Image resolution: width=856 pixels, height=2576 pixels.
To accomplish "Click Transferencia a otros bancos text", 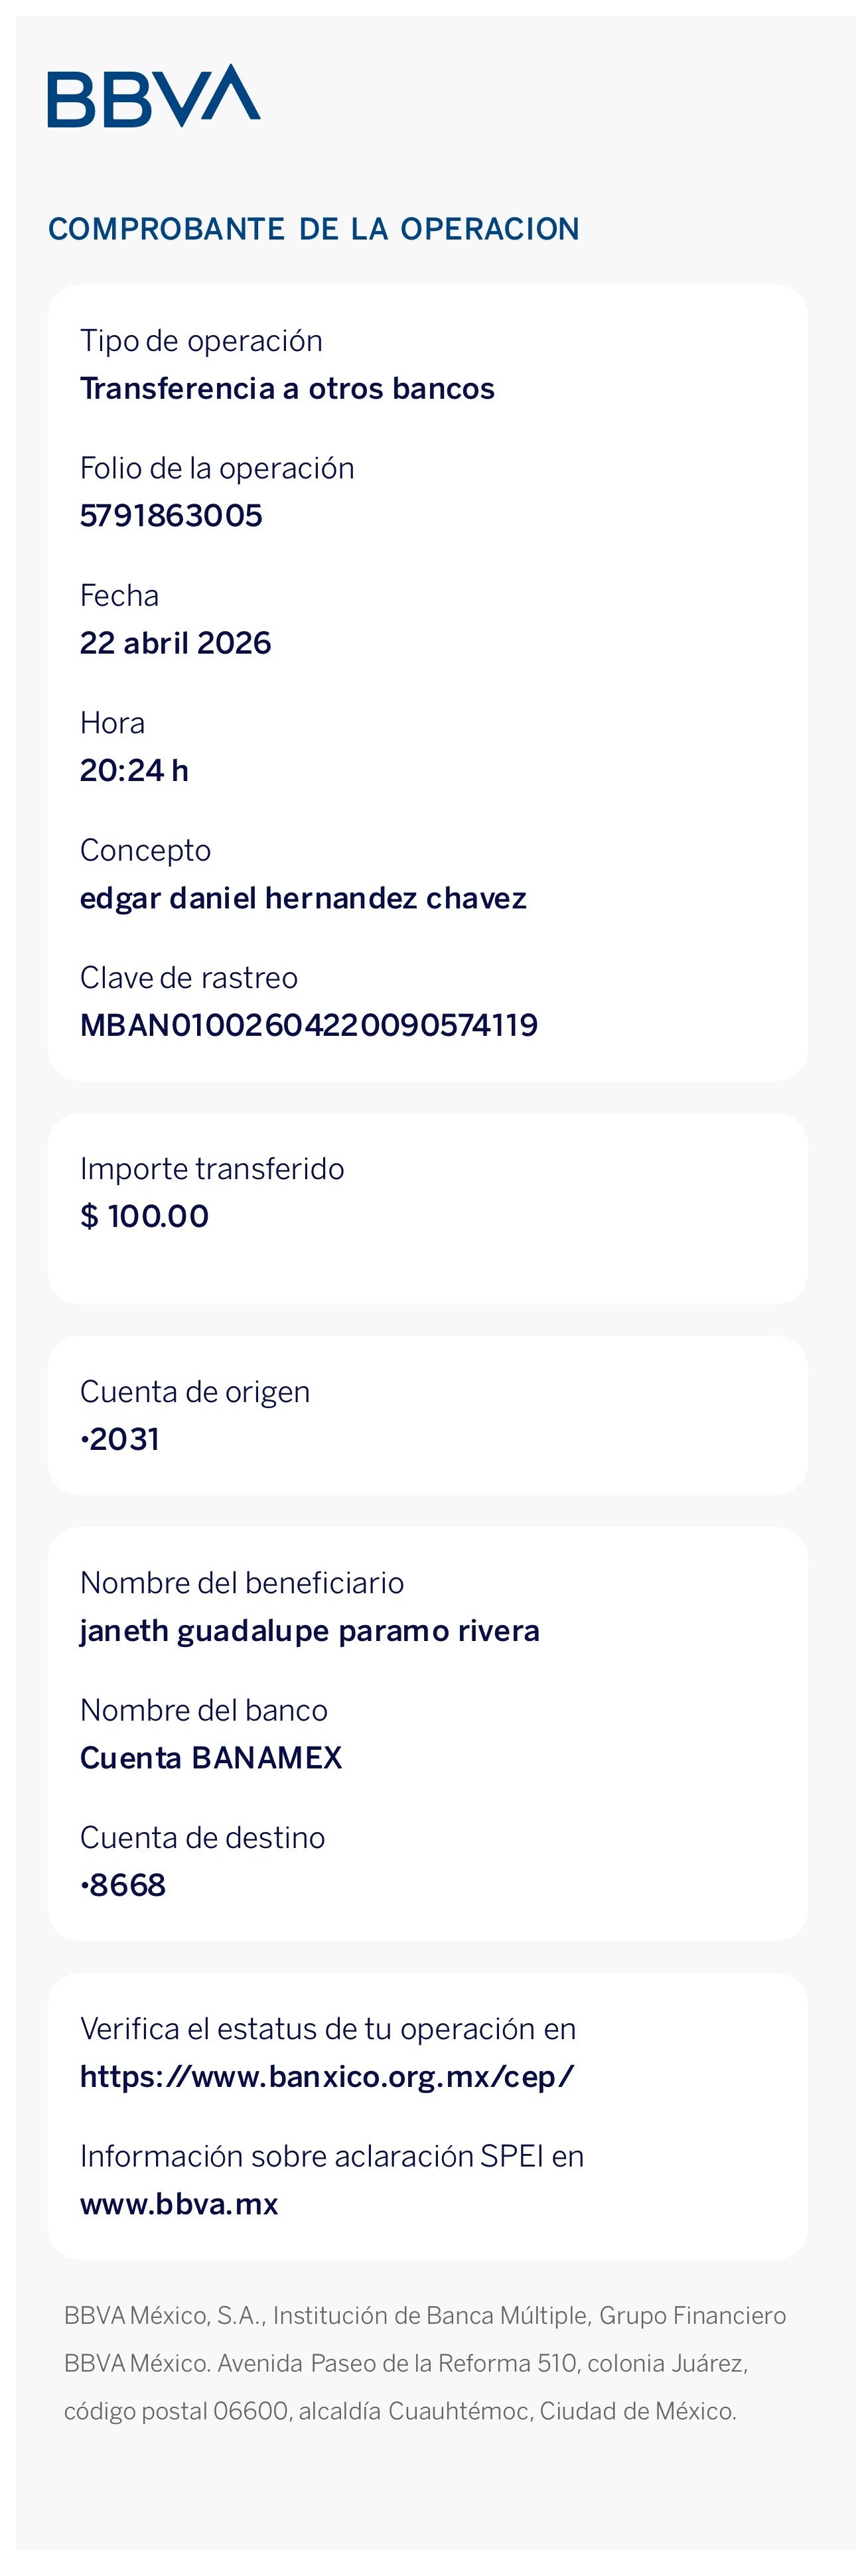I will pyautogui.click(x=288, y=388).
